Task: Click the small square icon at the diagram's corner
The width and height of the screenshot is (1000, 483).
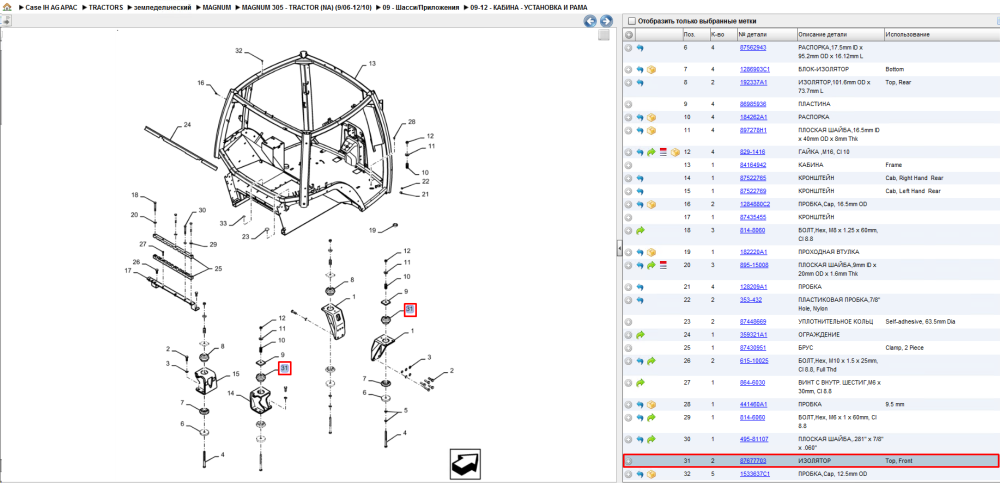Action: point(603,35)
